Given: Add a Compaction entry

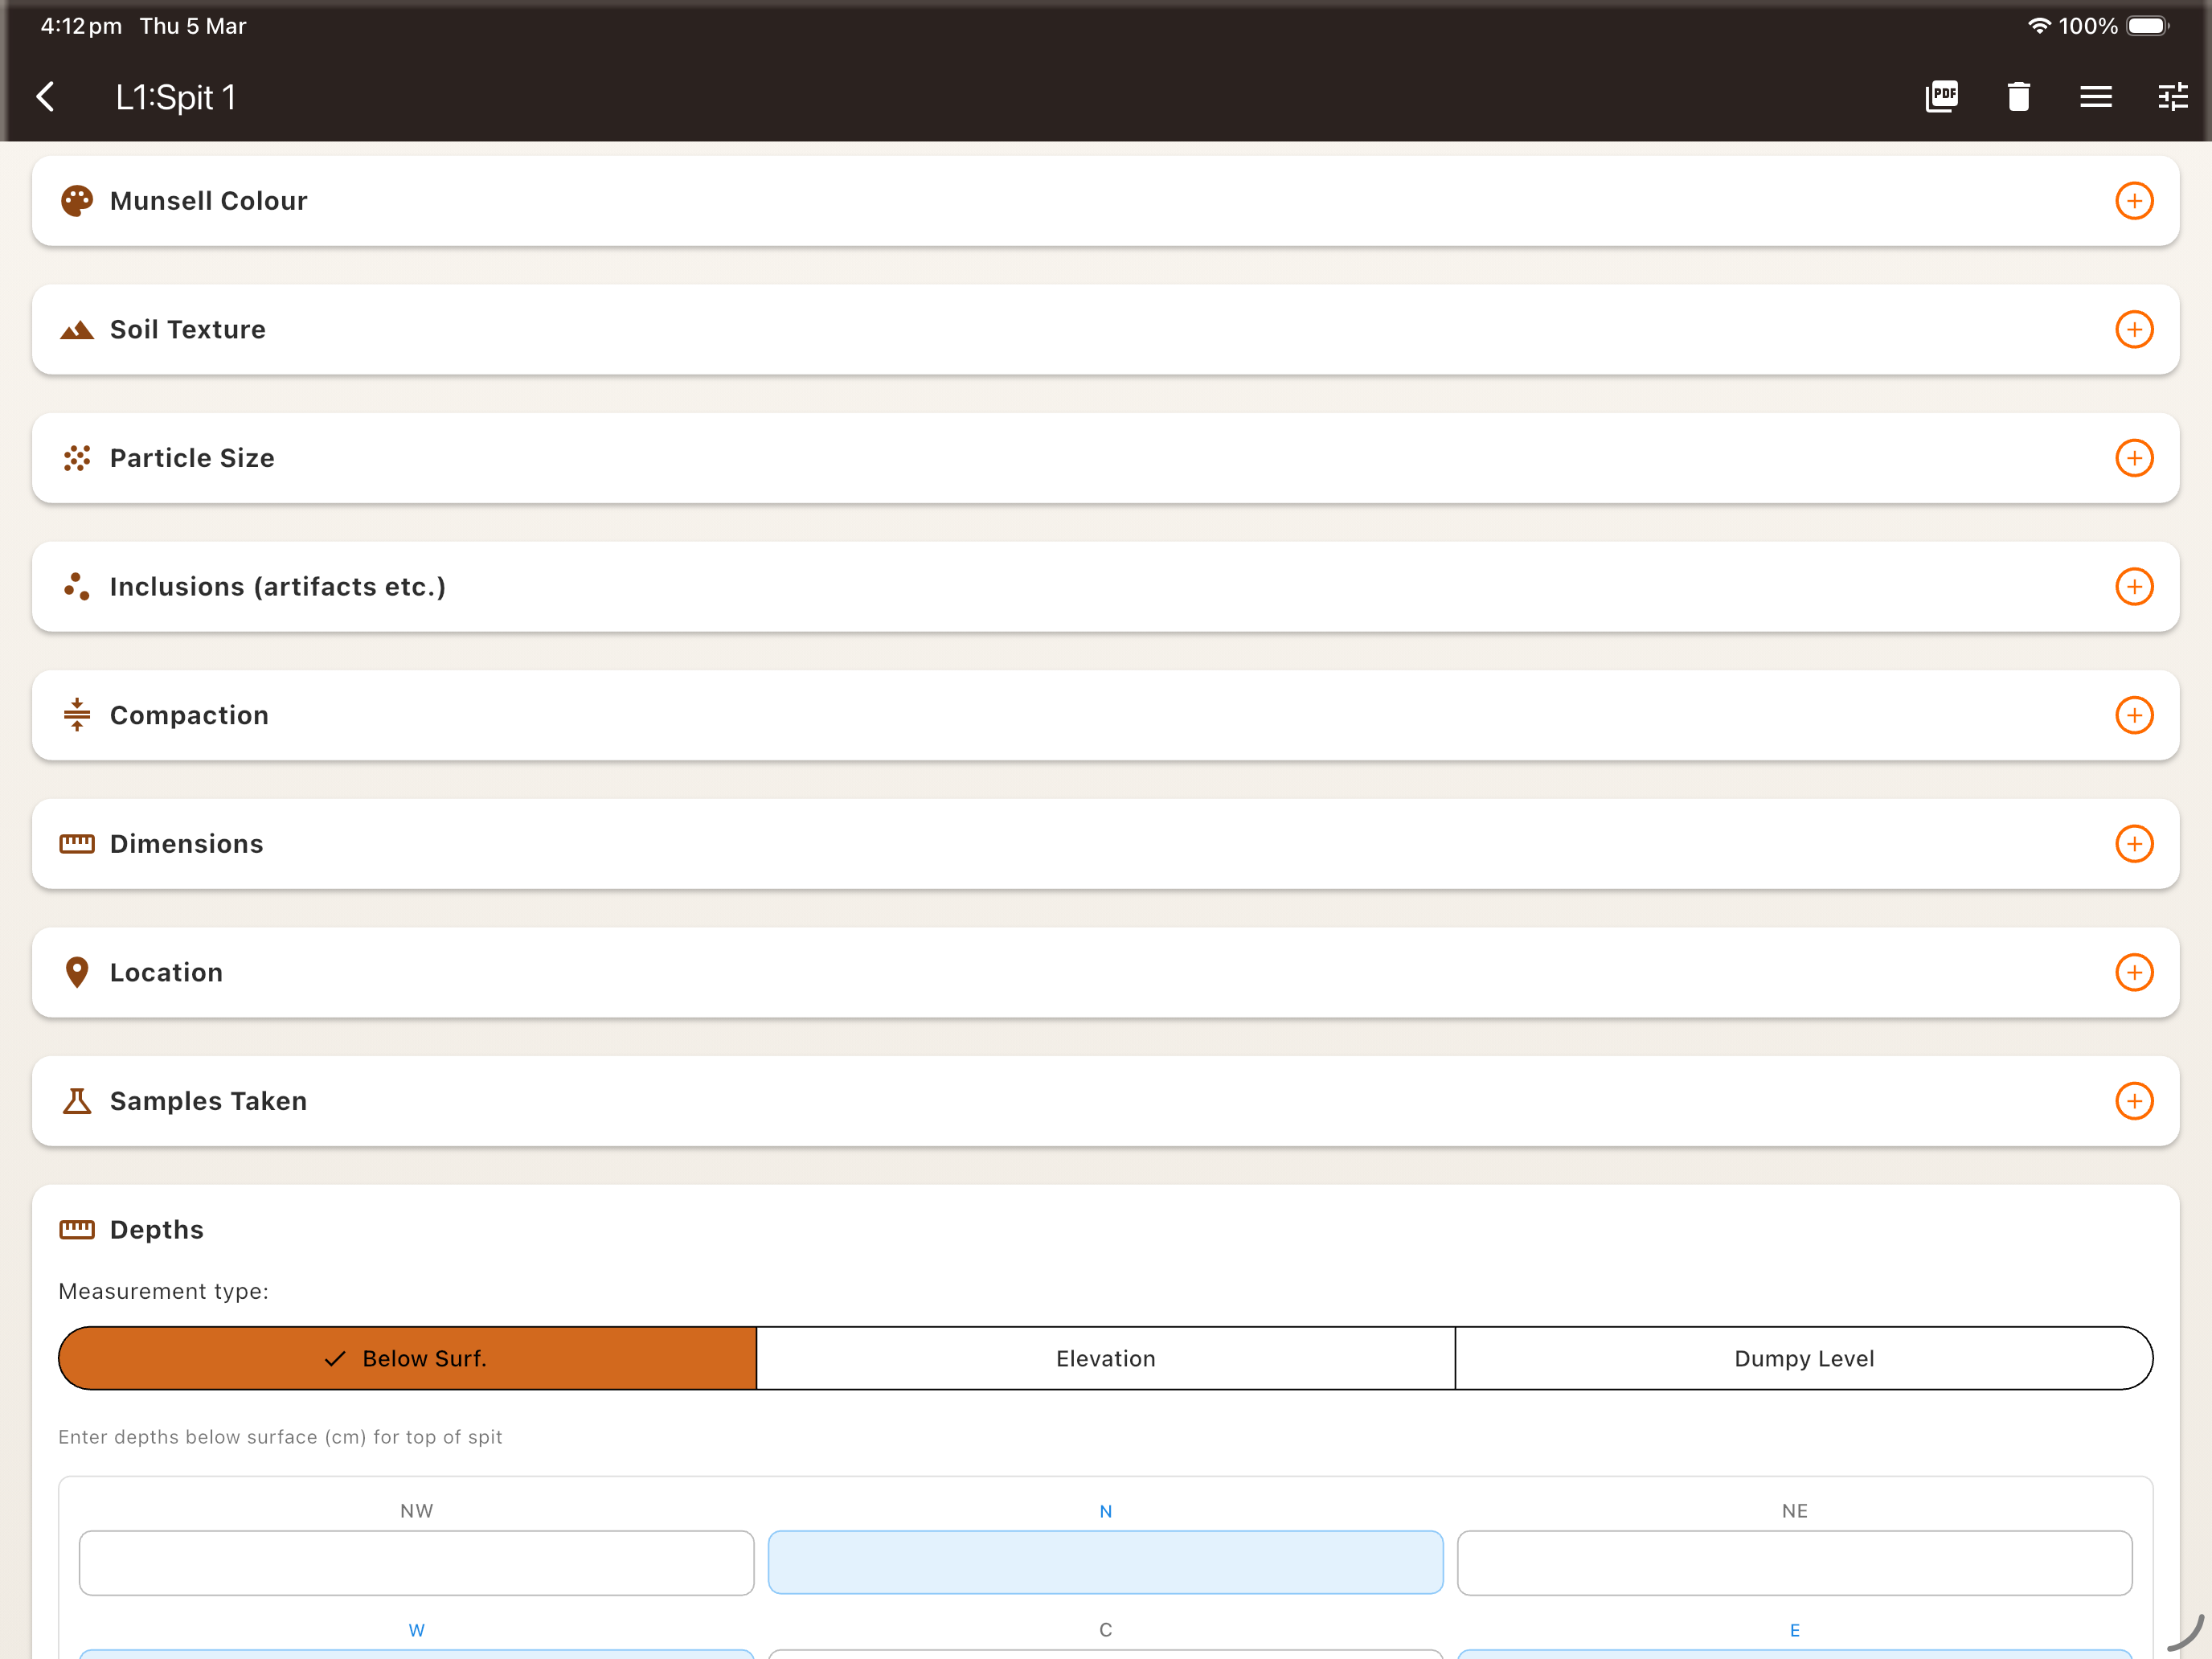Looking at the screenshot, I should [2133, 715].
